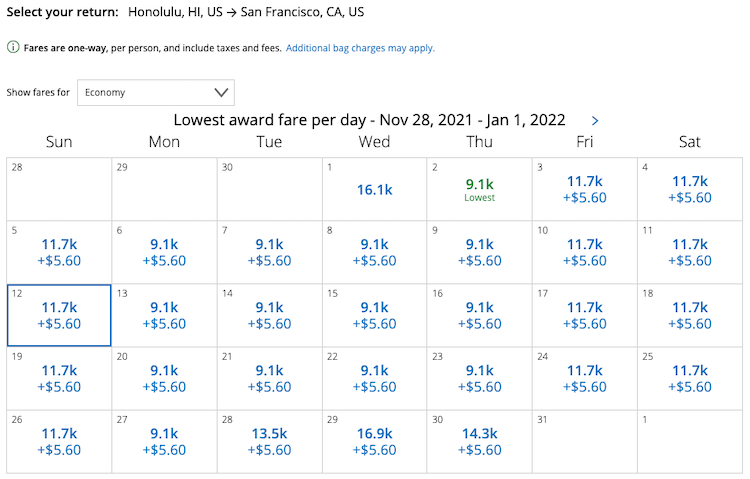
Task: Choose December 20 Monday 9.1k fare
Action: pos(164,379)
